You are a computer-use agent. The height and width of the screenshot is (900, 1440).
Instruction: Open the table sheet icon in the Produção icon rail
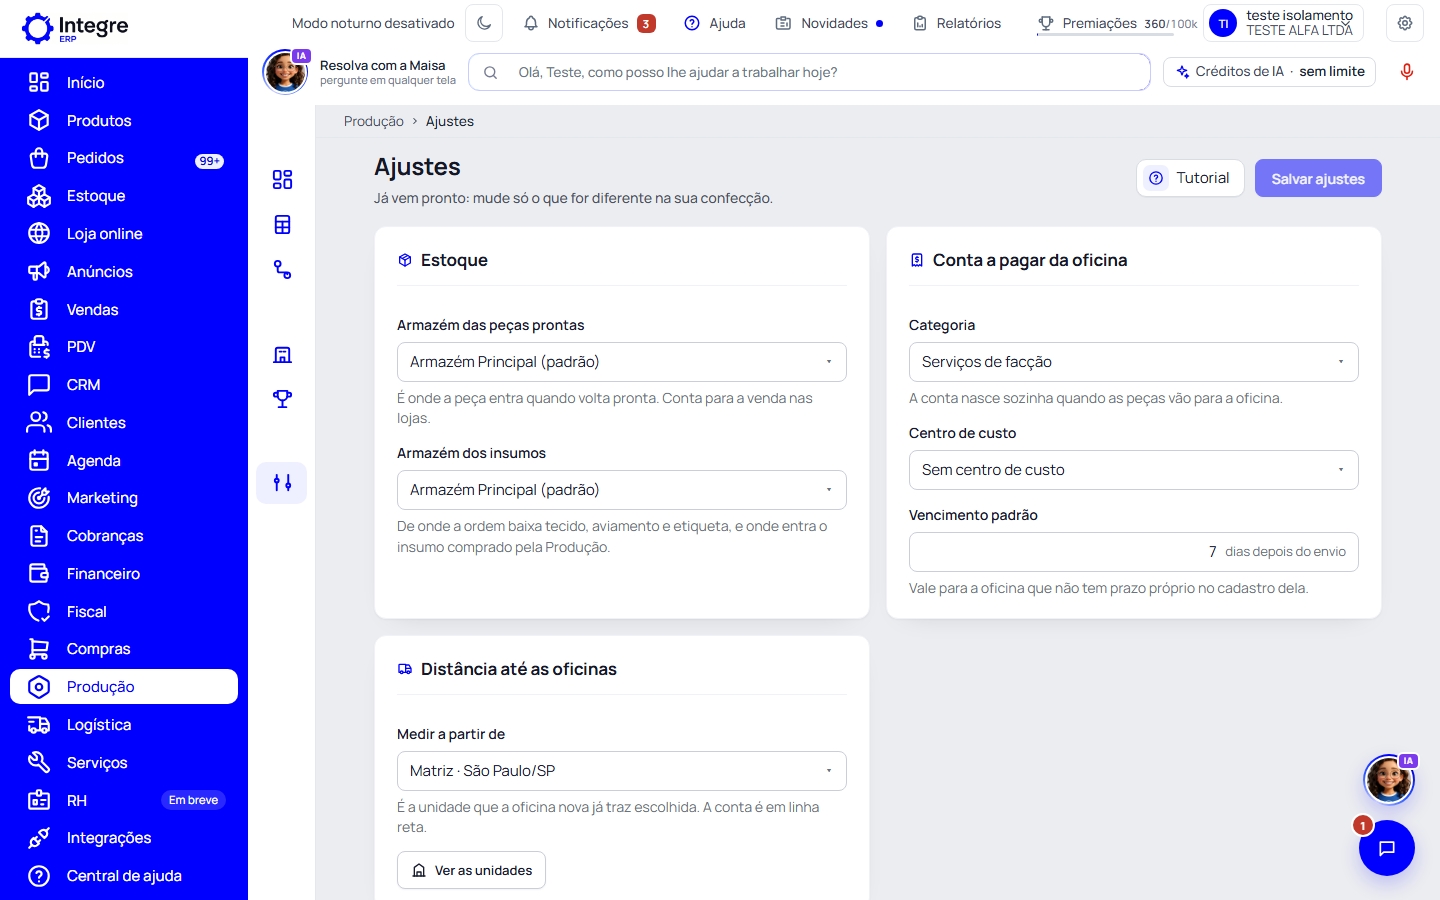(x=282, y=225)
